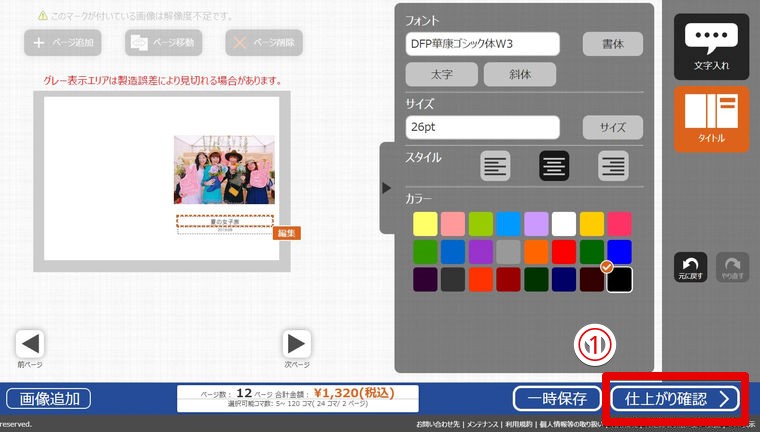Open the サイズ size chooser
The width and height of the screenshot is (760, 432).
612,127
